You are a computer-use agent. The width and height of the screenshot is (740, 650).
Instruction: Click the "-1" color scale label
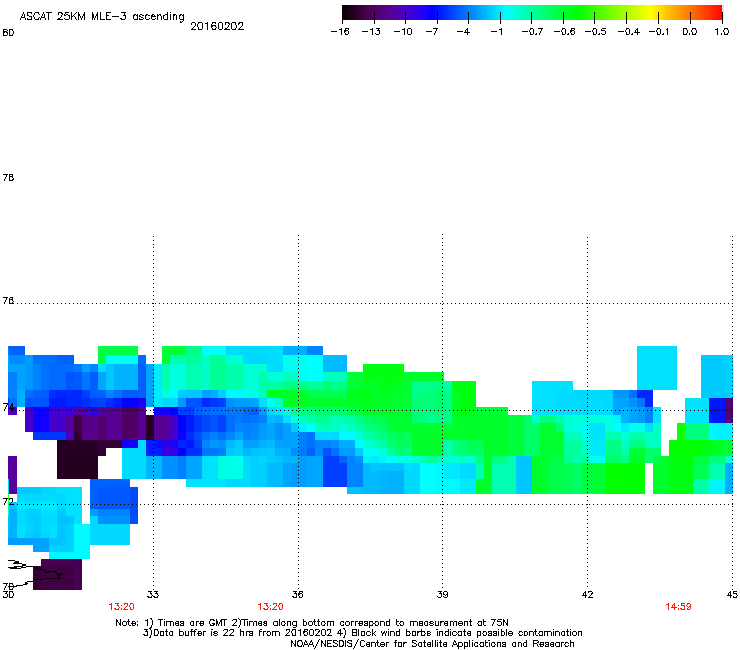tap(496, 32)
